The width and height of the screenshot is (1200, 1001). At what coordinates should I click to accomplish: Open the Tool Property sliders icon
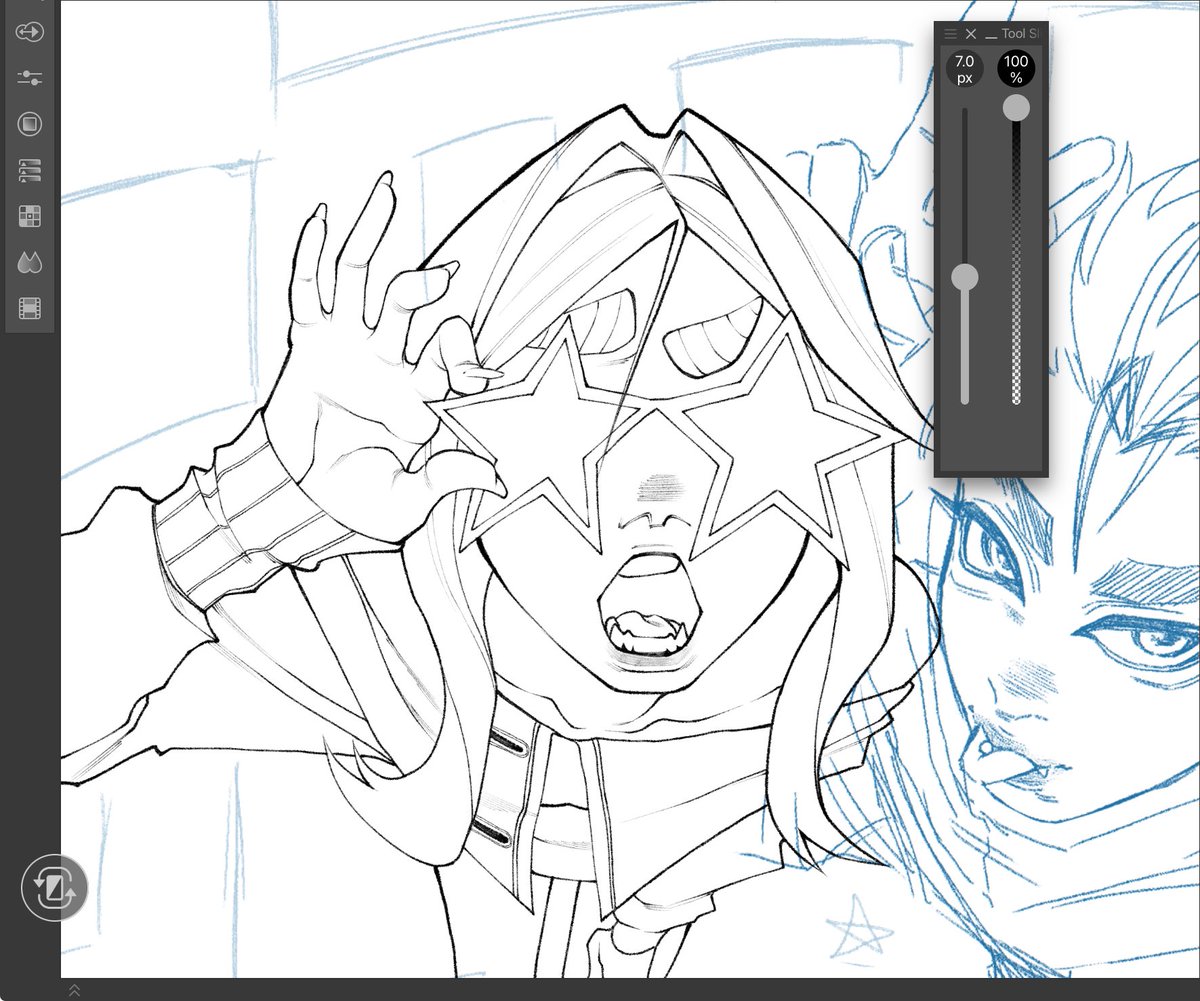[x=30, y=78]
